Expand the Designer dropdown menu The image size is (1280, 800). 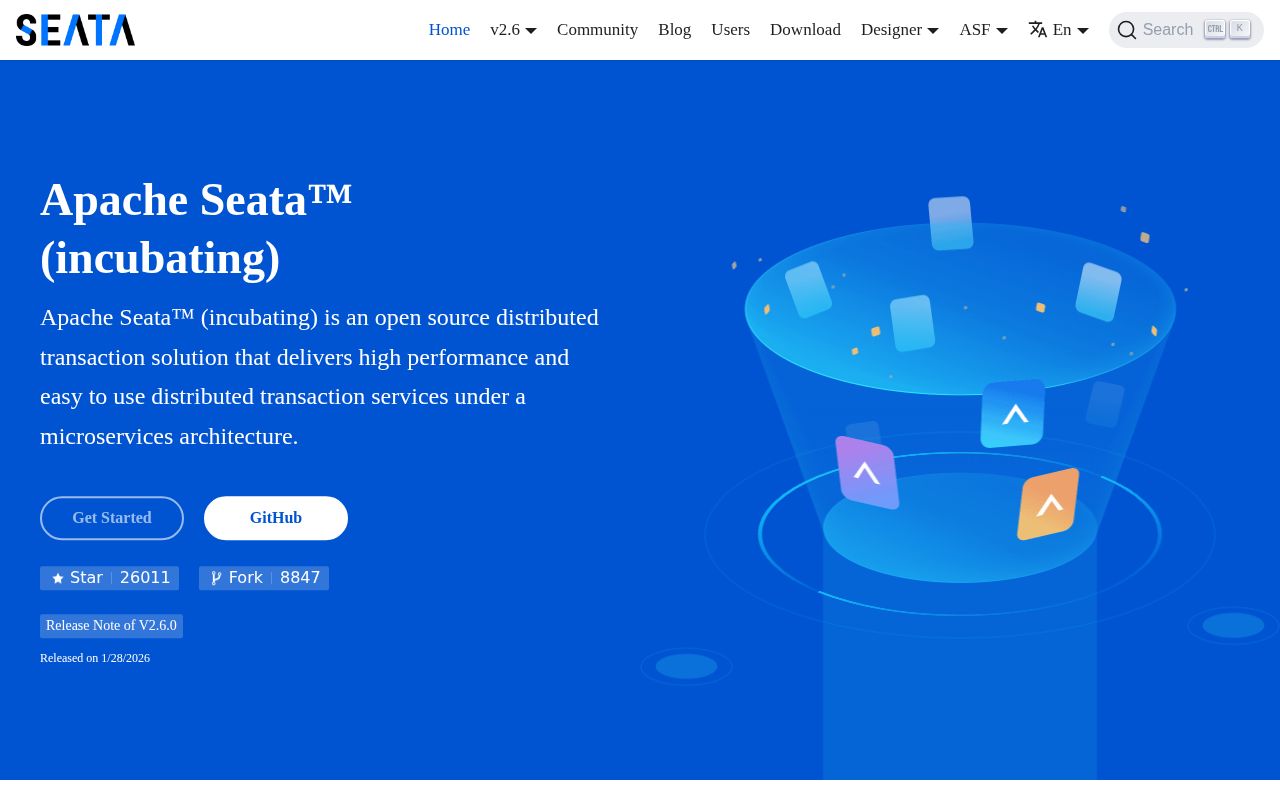coord(900,30)
